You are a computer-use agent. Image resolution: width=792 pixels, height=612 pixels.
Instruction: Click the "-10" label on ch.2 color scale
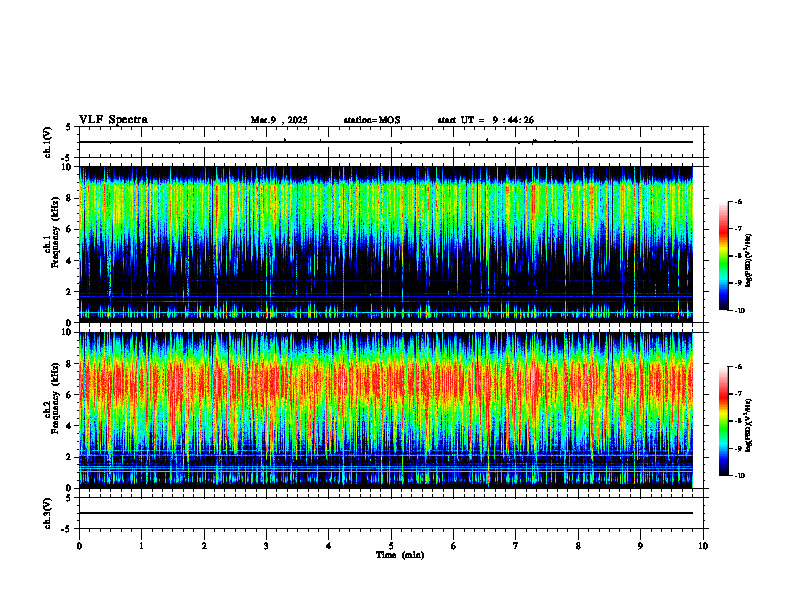[739, 476]
